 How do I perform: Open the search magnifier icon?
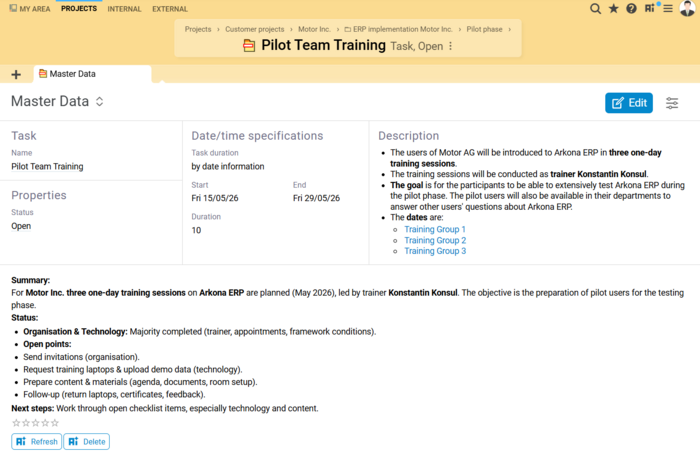point(595,8)
